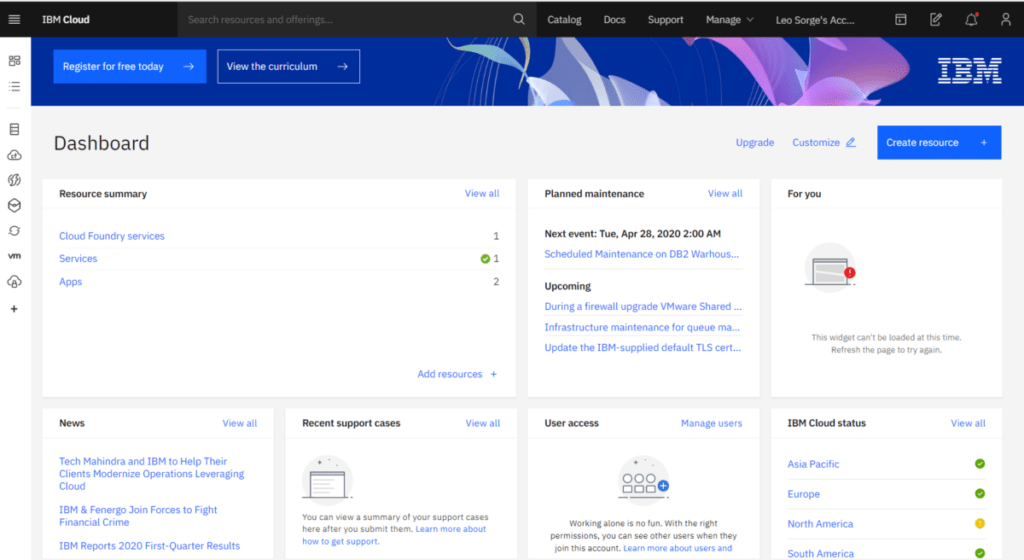Open Europe status link

[803, 494]
